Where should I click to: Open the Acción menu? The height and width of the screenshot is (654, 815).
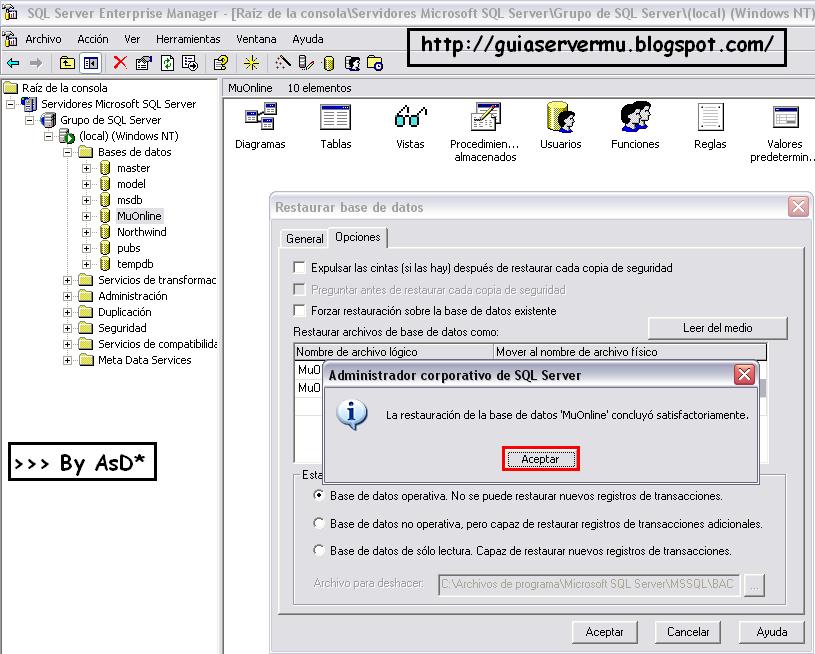click(x=93, y=39)
